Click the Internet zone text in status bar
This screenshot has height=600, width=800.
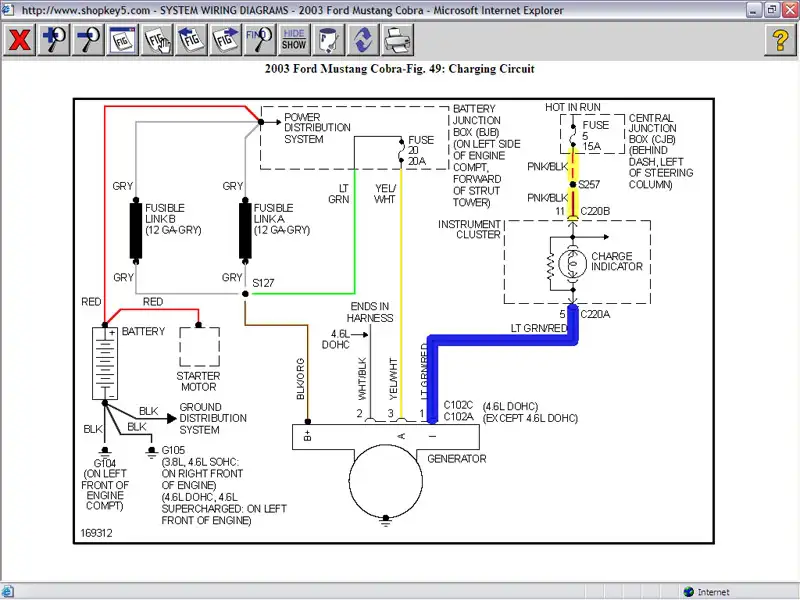pyautogui.click(x=713, y=592)
